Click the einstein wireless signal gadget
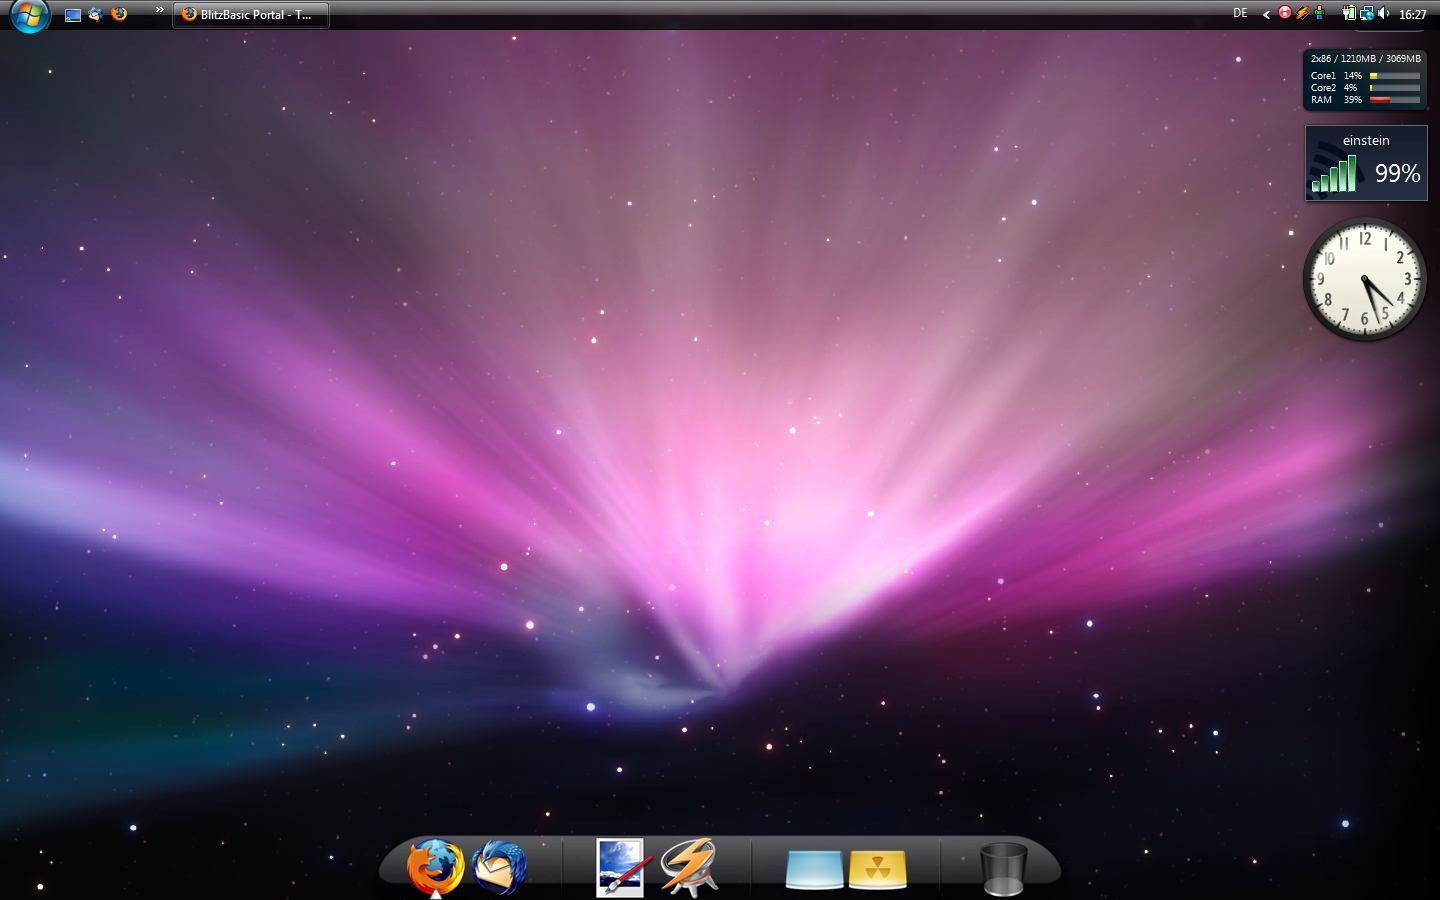This screenshot has width=1440, height=900. click(x=1365, y=163)
